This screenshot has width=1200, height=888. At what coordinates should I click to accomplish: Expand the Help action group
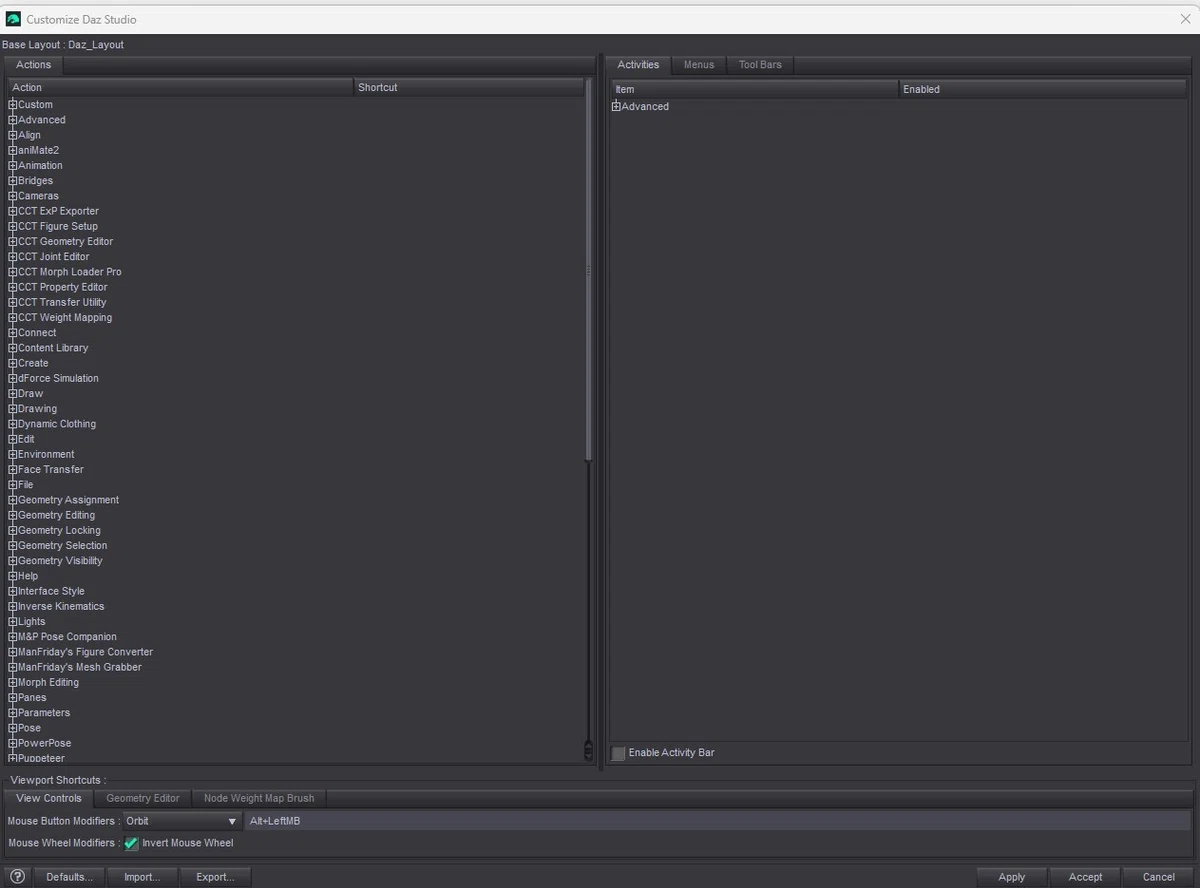tap(13, 576)
